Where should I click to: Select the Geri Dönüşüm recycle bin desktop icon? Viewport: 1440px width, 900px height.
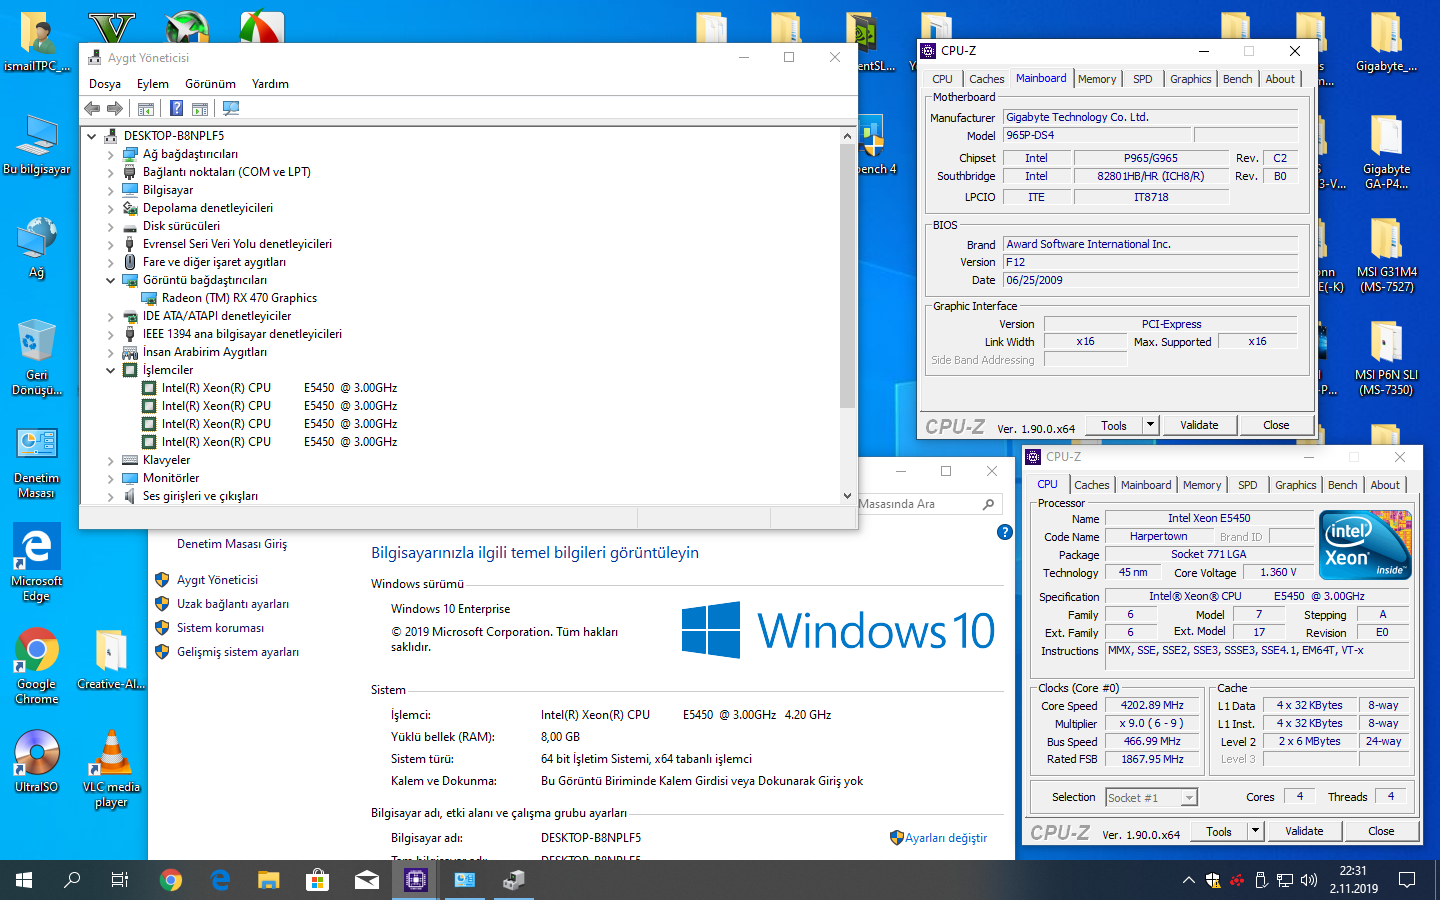point(37,358)
